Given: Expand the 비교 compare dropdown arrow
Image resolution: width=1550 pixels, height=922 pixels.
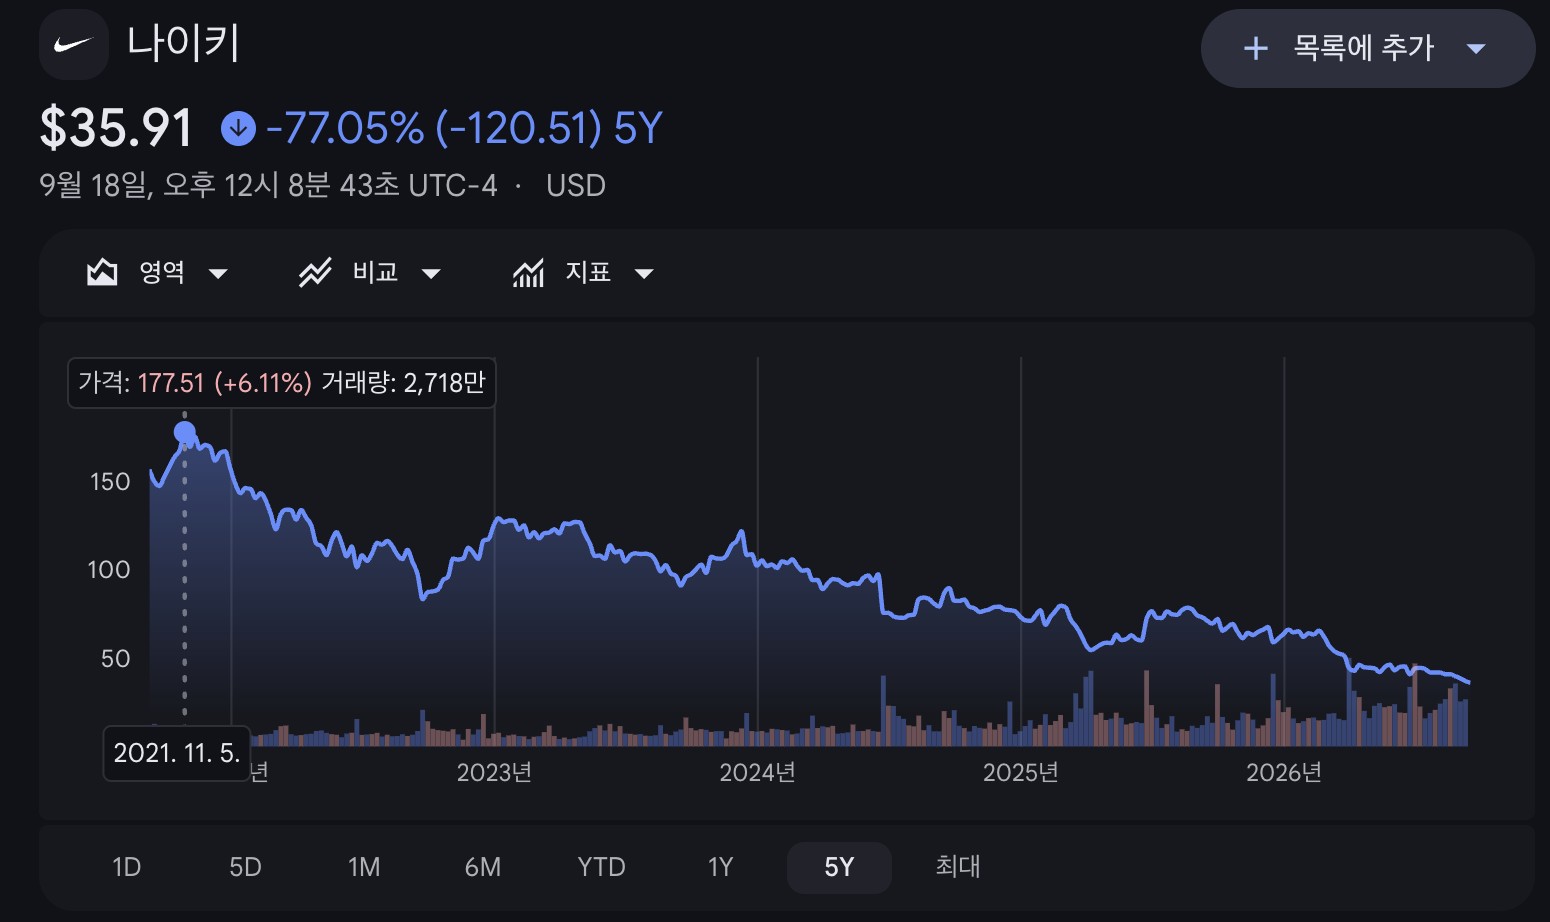Looking at the screenshot, I should click(x=431, y=273).
